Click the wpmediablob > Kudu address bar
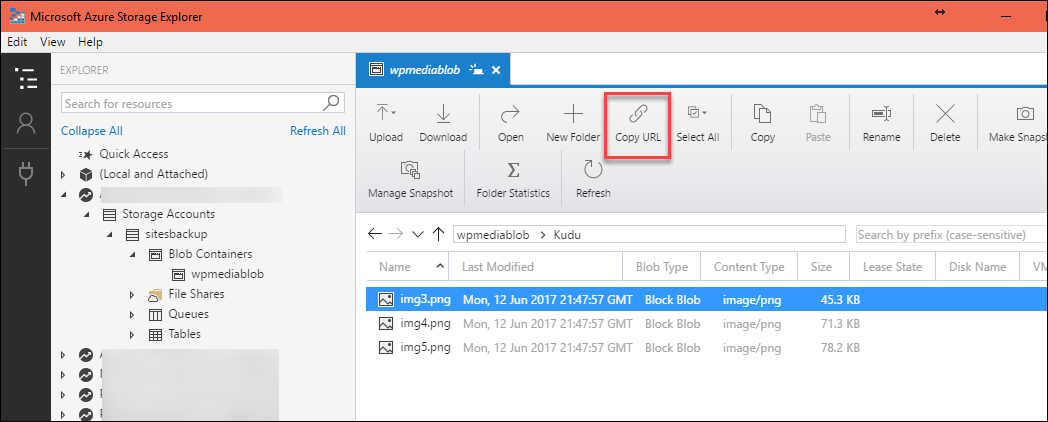1048x422 pixels. (x=648, y=234)
